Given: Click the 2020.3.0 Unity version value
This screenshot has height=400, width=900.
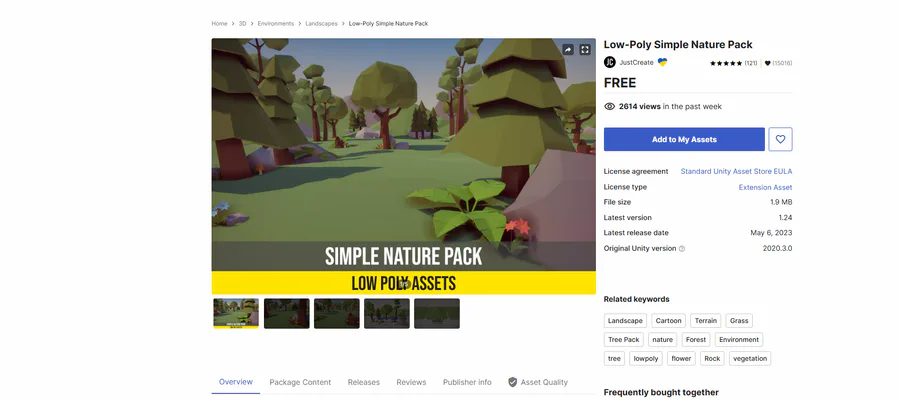Looking at the screenshot, I should coord(778,249).
